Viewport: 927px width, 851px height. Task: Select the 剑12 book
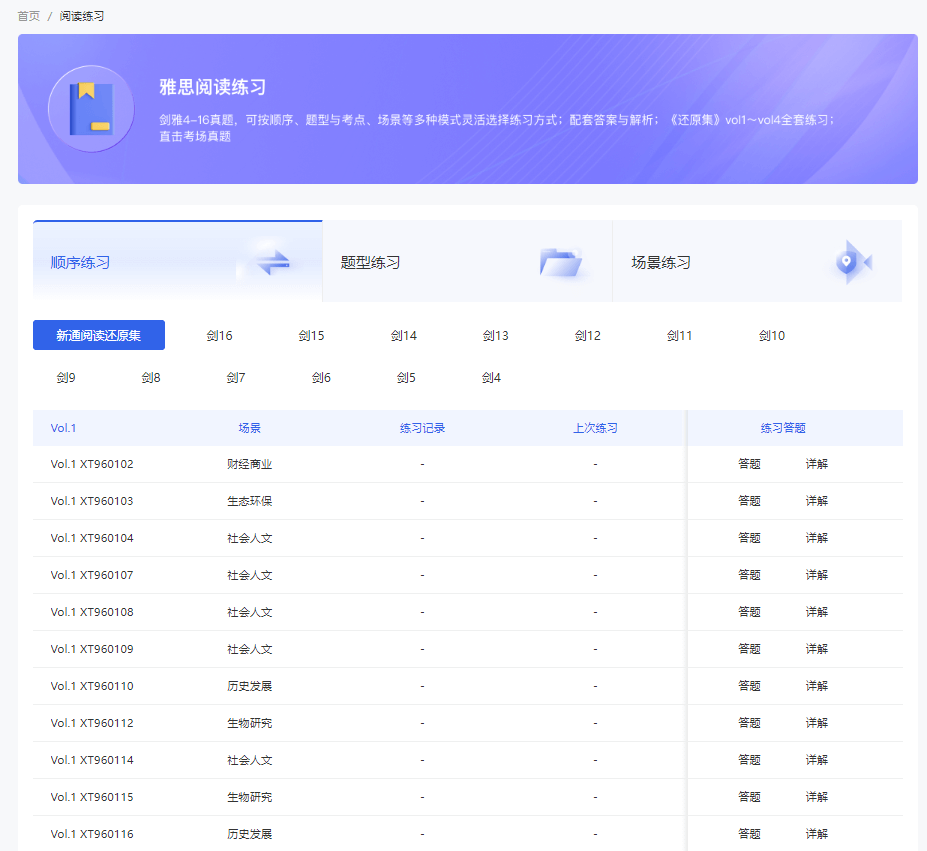(x=588, y=335)
